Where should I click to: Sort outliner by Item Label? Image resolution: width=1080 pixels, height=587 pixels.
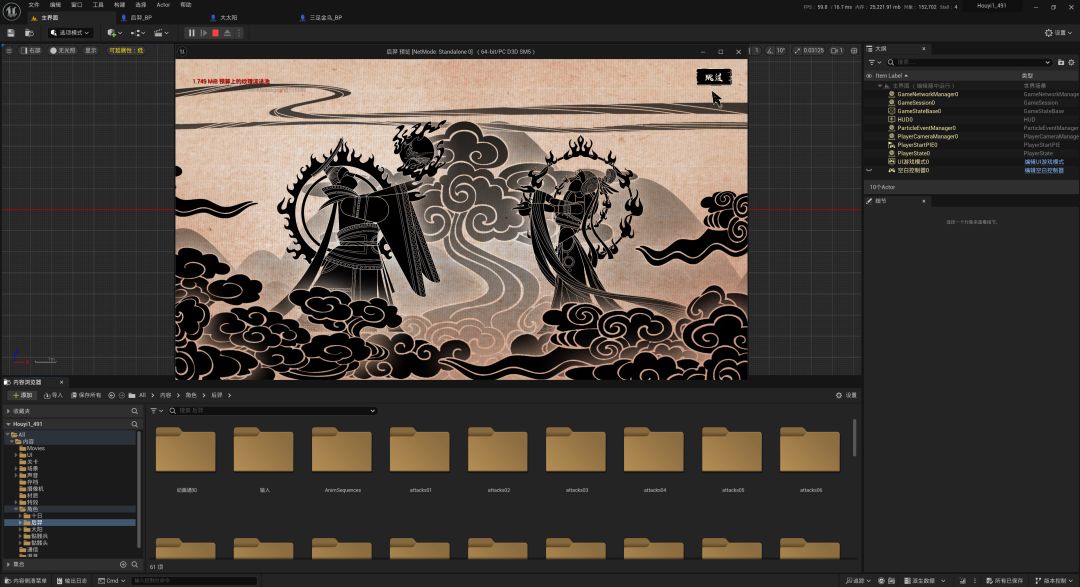point(891,76)
